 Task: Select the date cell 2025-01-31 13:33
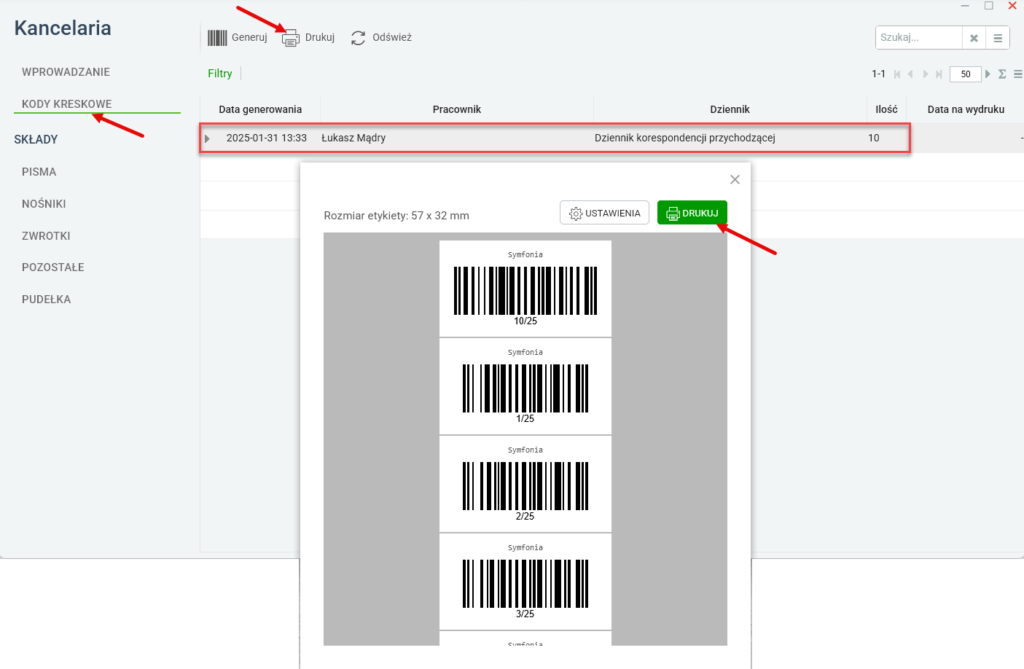tap(266, 138)
